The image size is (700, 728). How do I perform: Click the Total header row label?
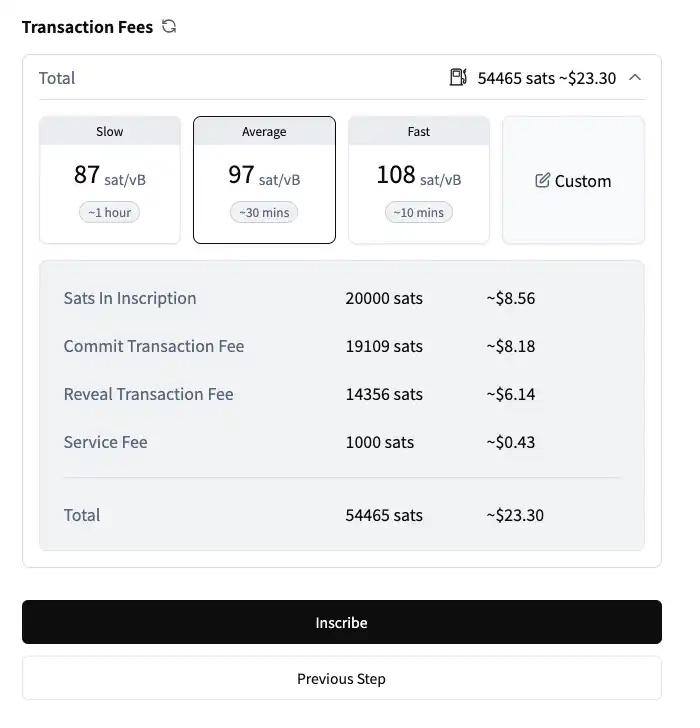coord(57,78)
